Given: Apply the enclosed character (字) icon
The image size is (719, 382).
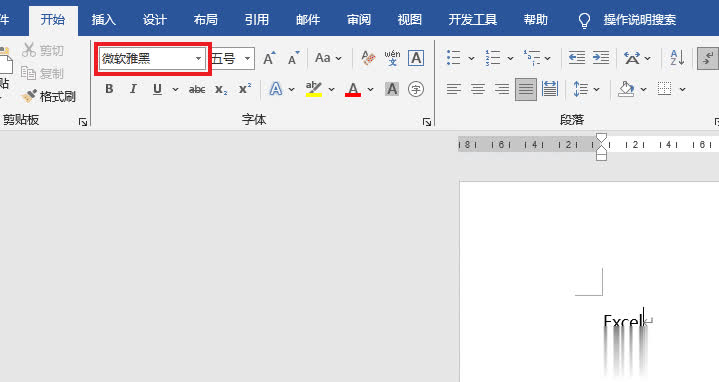Looking at the screenshot, I should (416, 89).
